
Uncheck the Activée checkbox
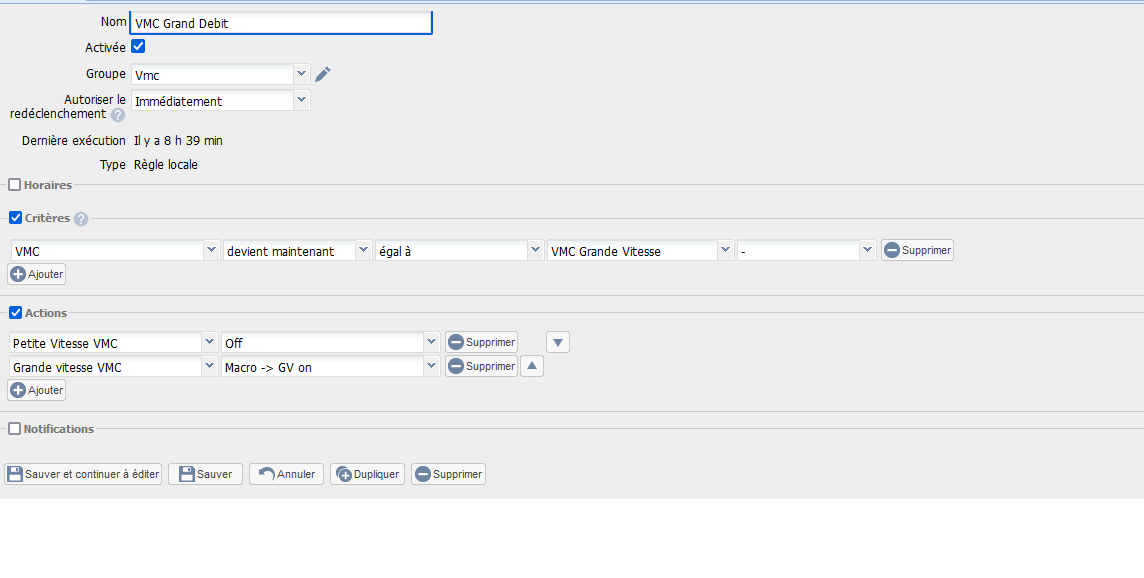[139, 47]
